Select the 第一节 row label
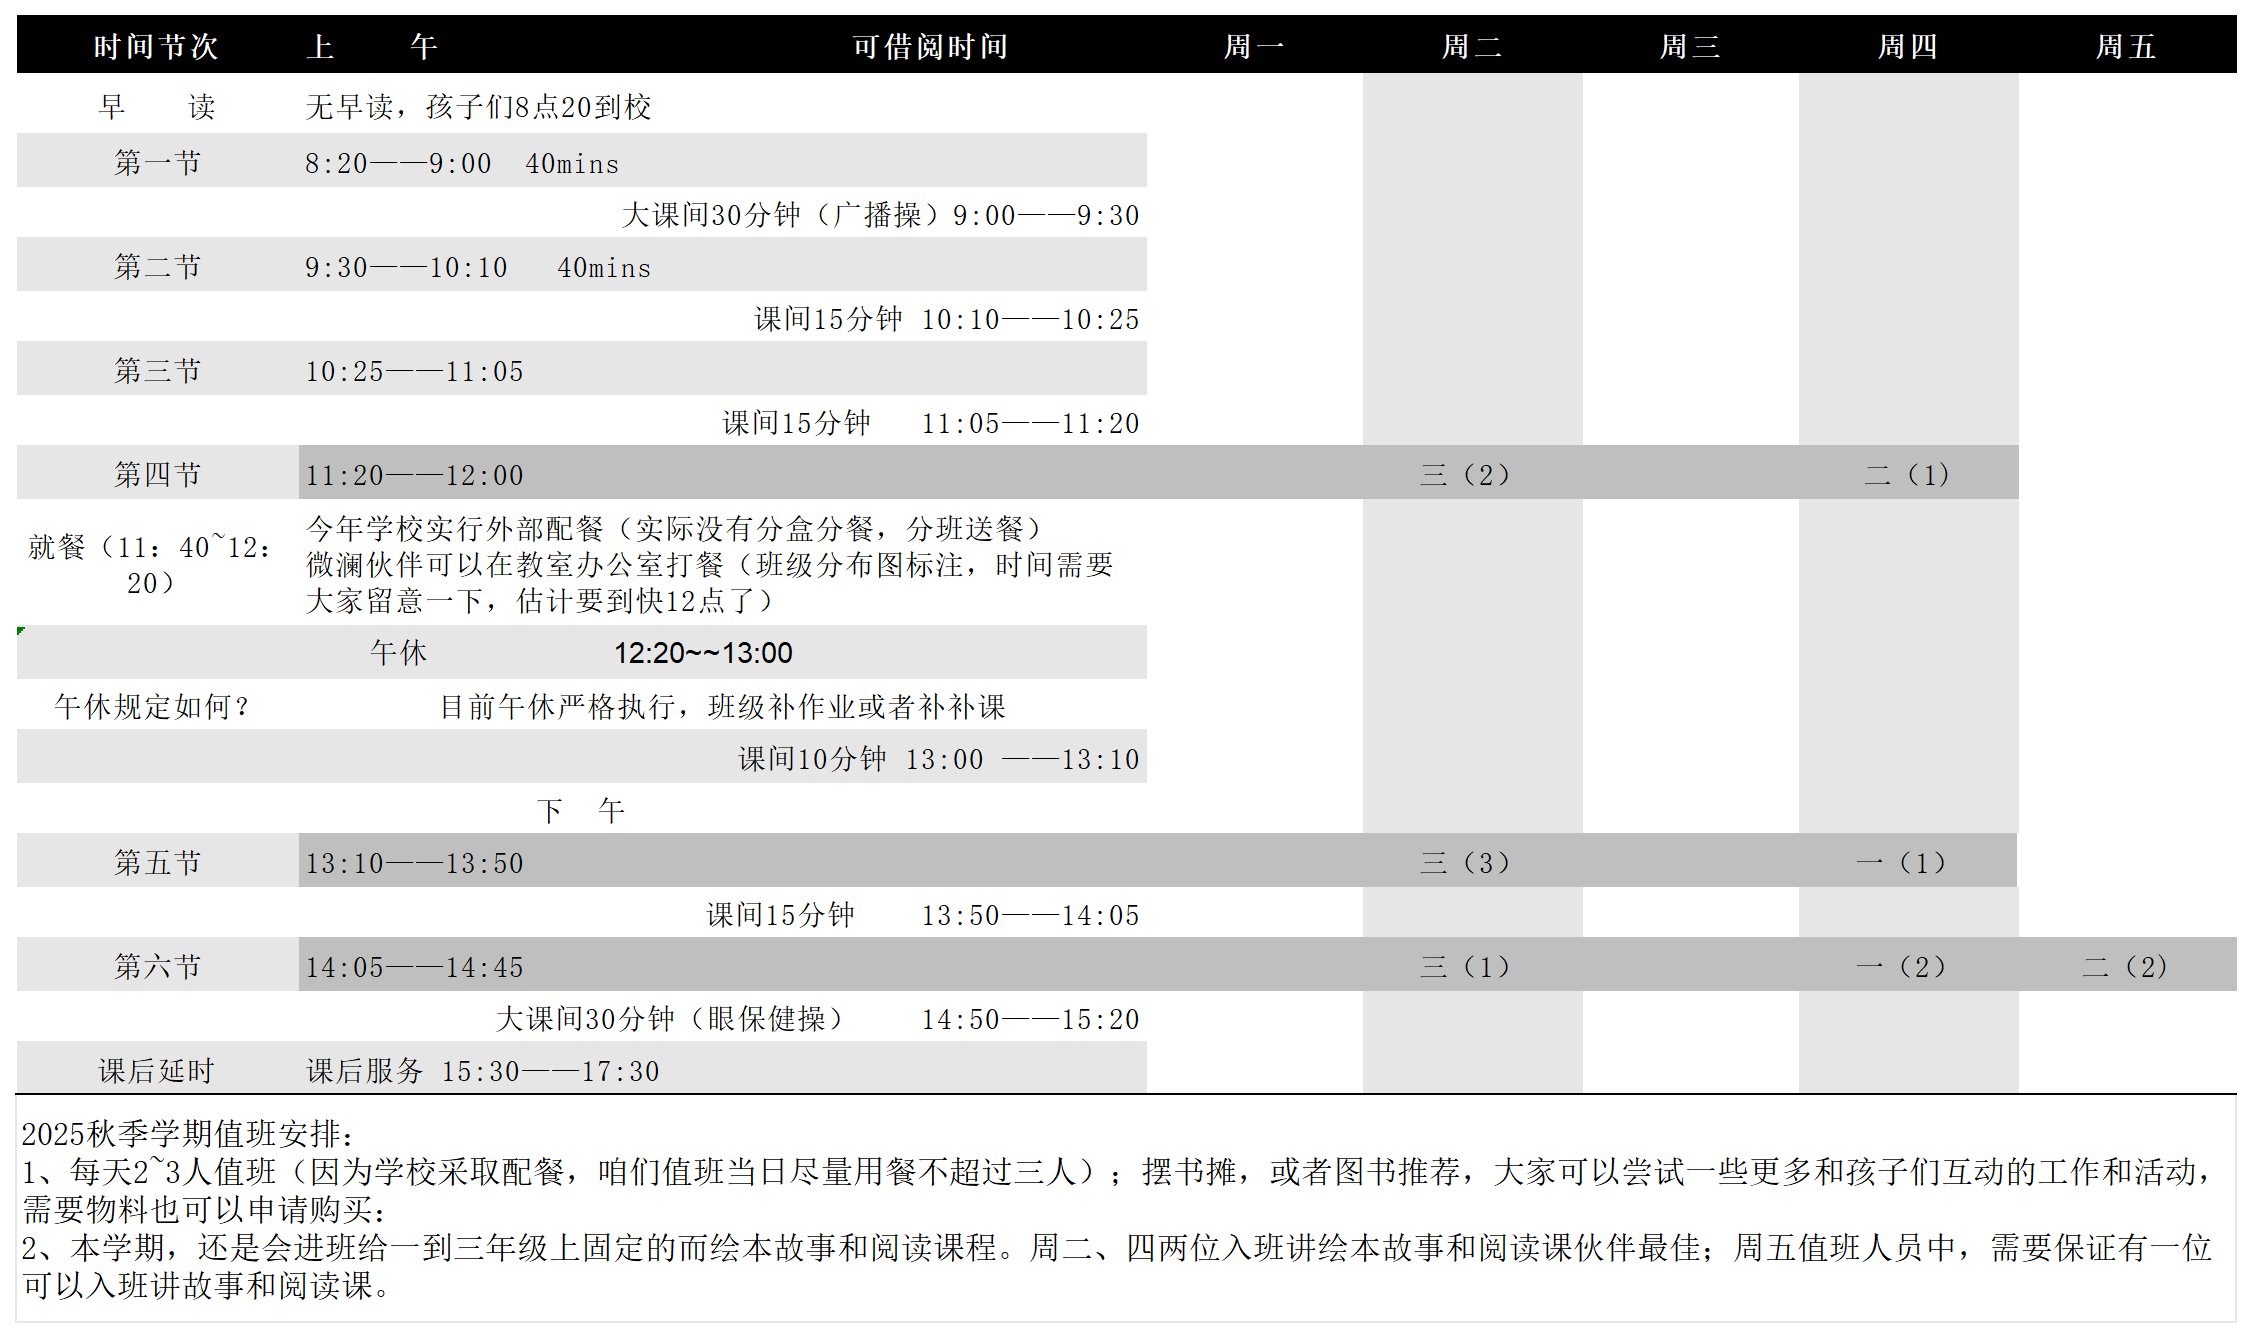This screenshot has height=1338, width=2252. (157, 162)
